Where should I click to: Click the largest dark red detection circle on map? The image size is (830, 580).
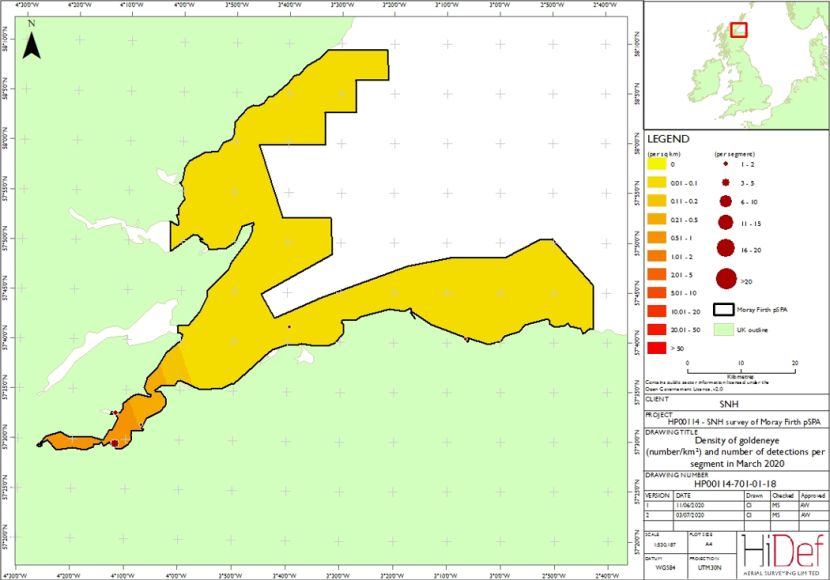point(115,443)
